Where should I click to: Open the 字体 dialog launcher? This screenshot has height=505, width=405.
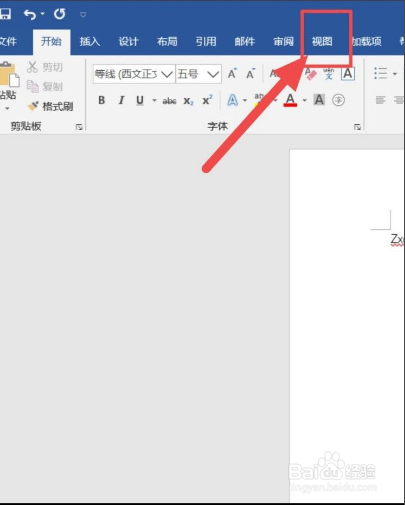(x=357, y=127)
